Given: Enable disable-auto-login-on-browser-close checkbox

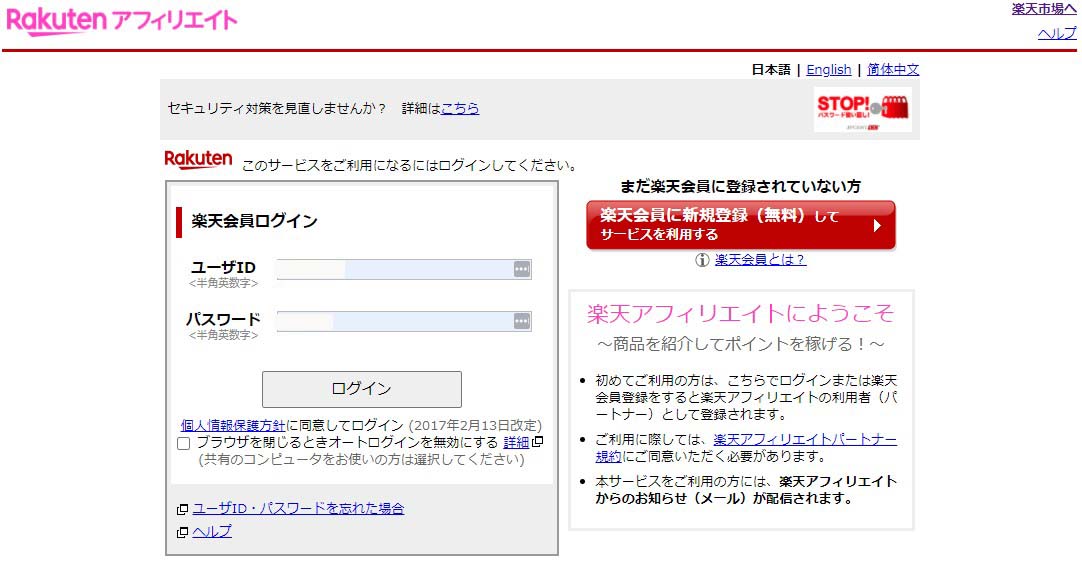Looking at the screenshot, I should [x=184, y=443].
